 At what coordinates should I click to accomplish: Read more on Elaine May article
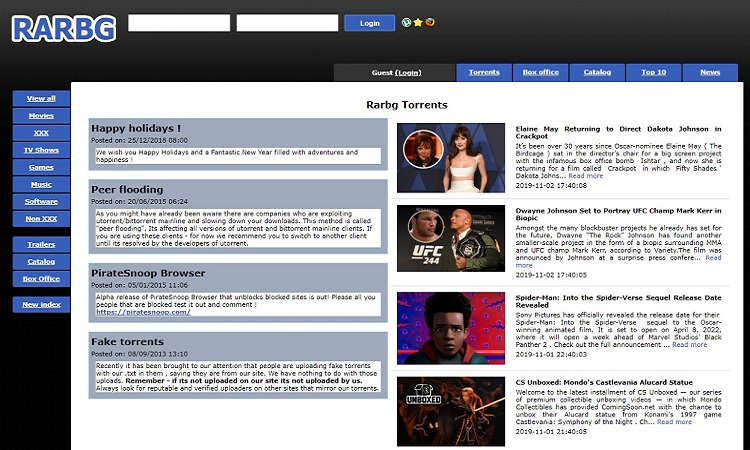586,176
